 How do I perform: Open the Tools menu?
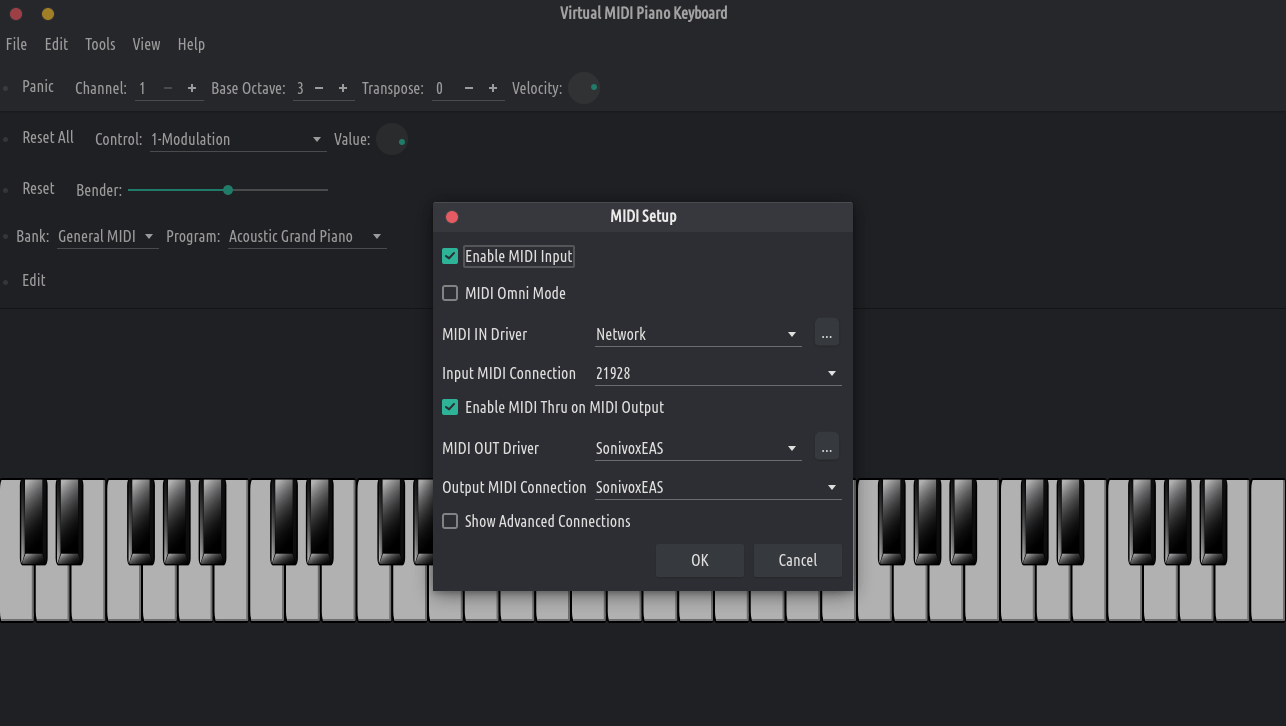(100, 44)
